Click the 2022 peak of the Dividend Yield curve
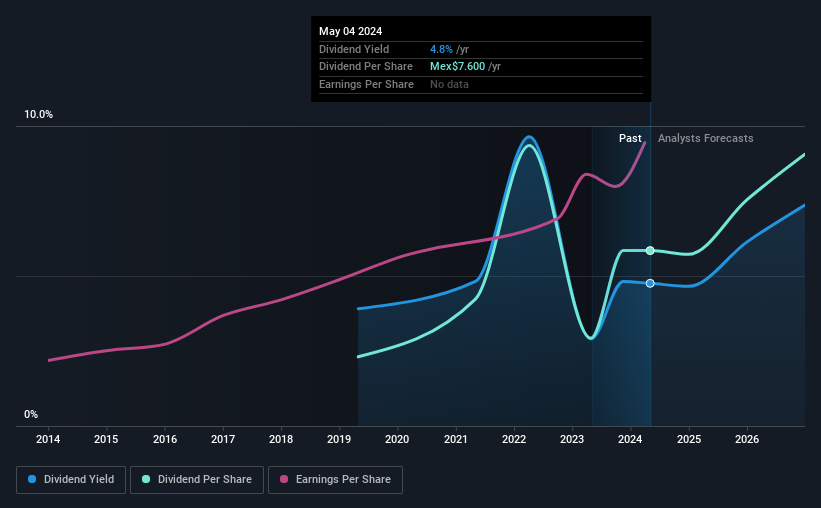This screenshot has height=508, width=821. [529, 137]
